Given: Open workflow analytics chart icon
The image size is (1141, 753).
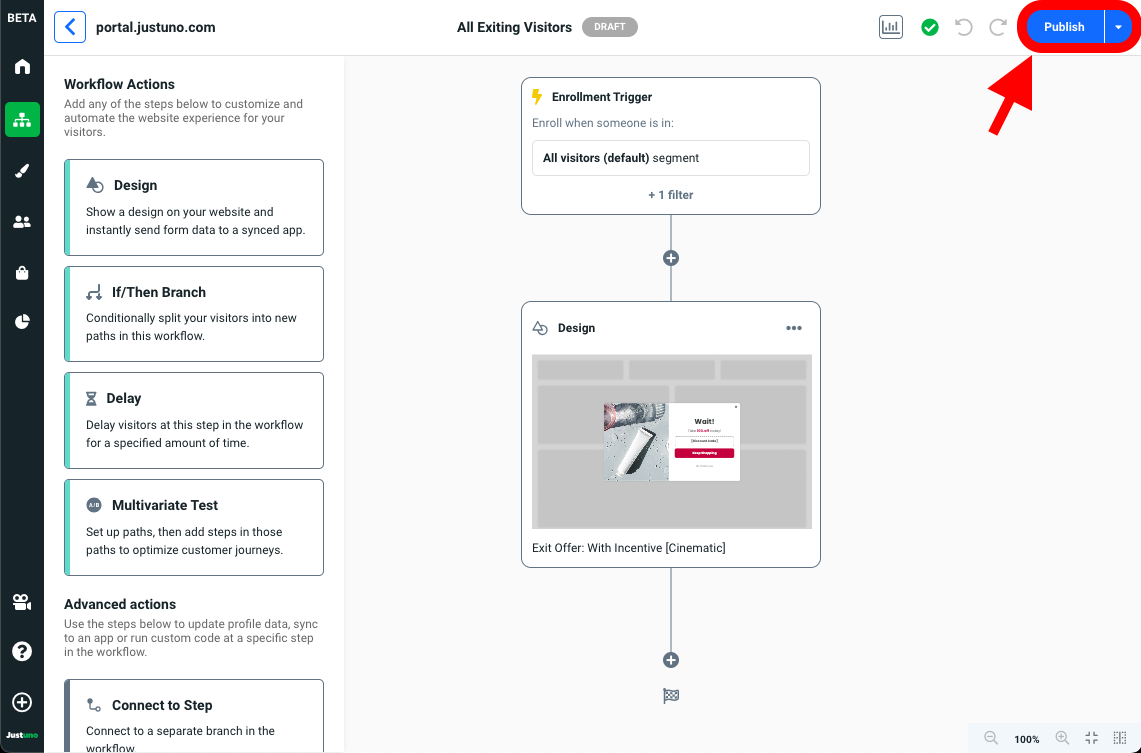Looking at the screenshot, I should click(x=891, y=27).
